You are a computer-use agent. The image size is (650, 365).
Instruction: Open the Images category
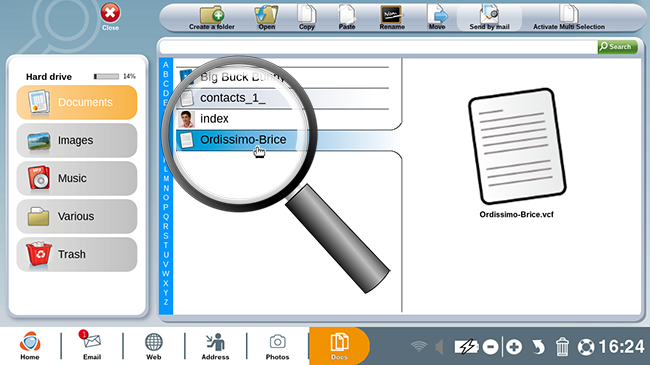click(x=77, y=140)
